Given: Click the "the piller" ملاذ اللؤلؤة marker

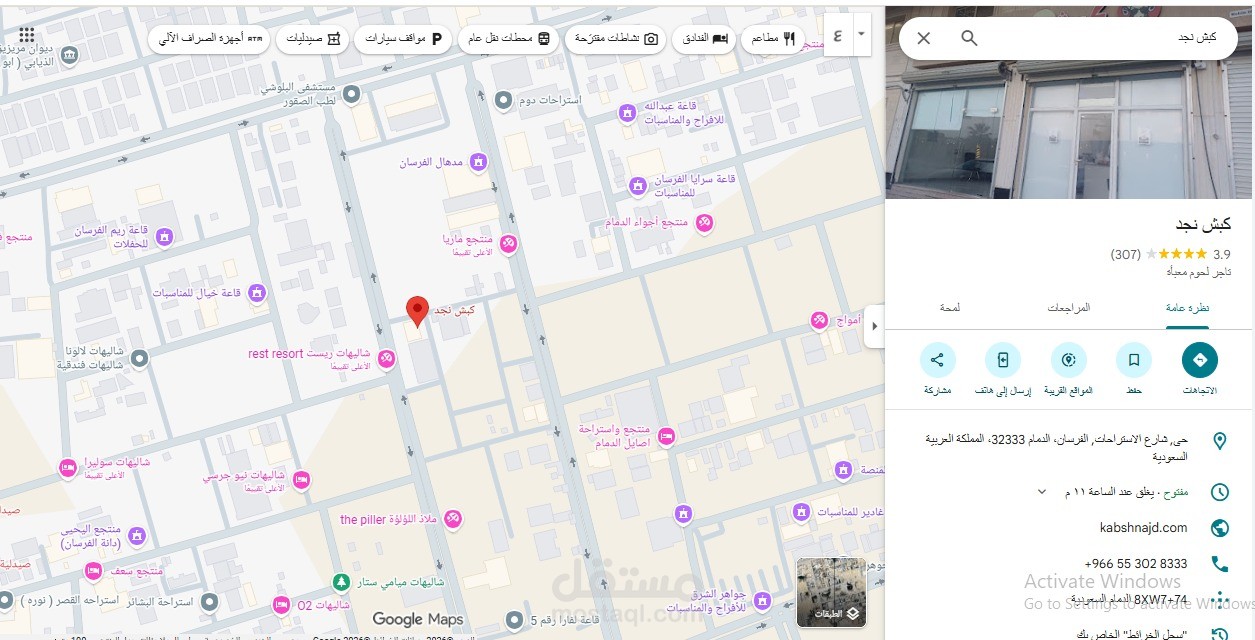Looking at the screenshot, I should (453, 519).
